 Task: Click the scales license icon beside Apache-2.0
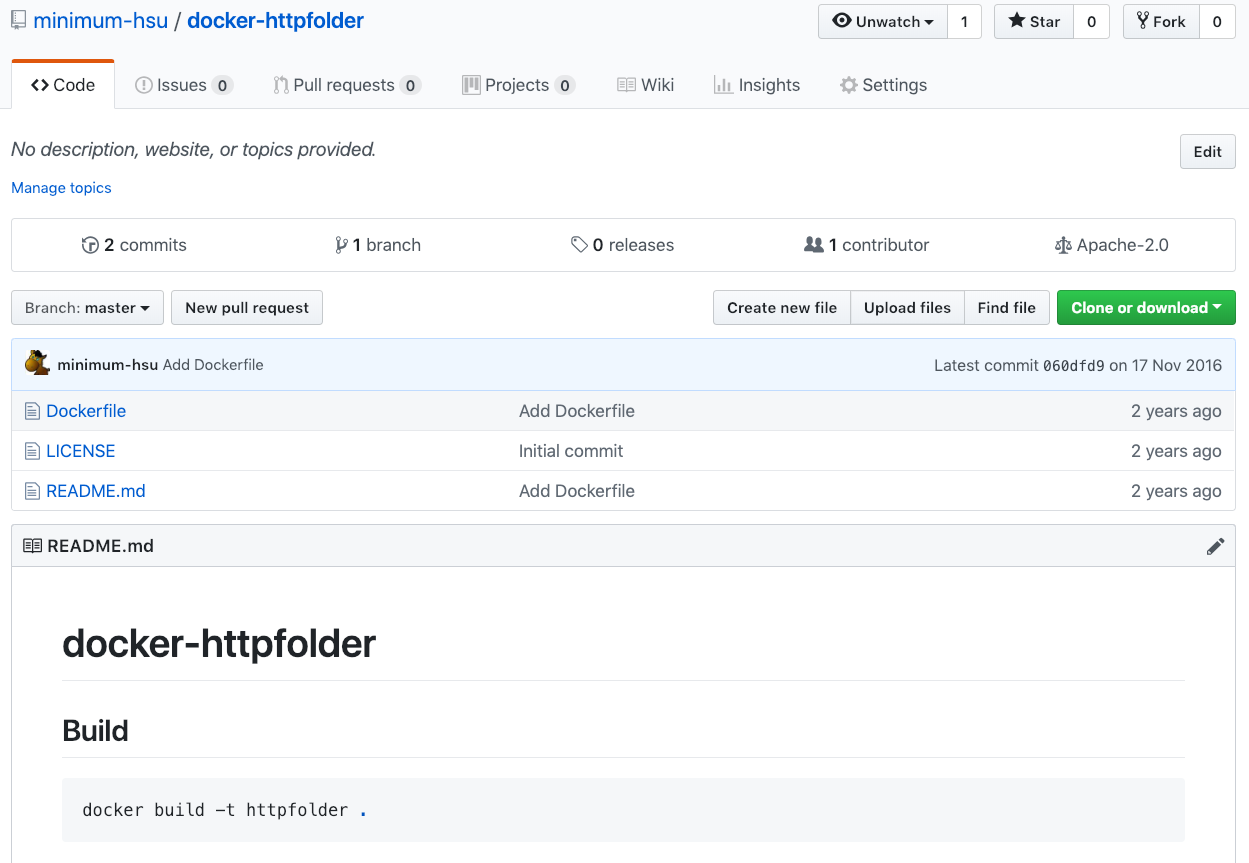coord(1063,245)
